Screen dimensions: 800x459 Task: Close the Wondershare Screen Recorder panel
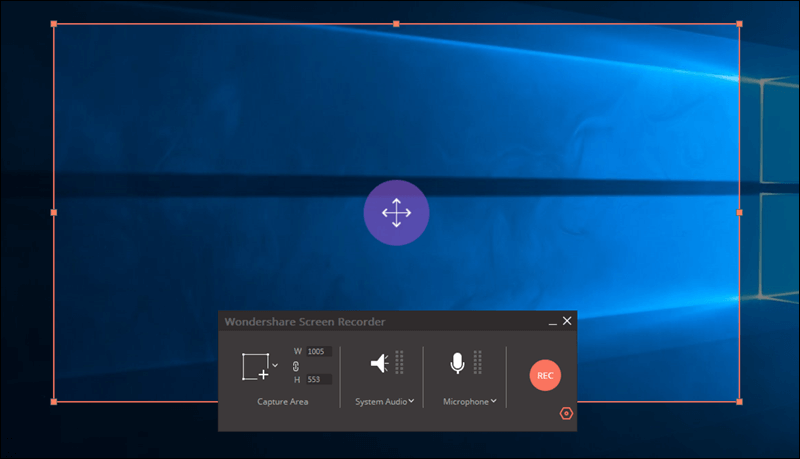point(567,321)
